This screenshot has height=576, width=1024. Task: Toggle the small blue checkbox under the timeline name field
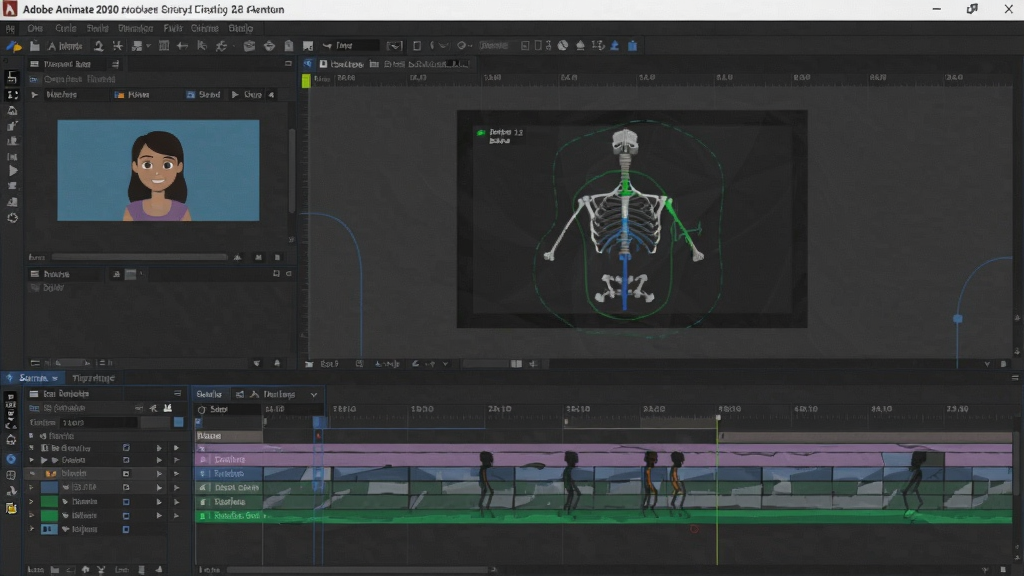pos(199,422)
